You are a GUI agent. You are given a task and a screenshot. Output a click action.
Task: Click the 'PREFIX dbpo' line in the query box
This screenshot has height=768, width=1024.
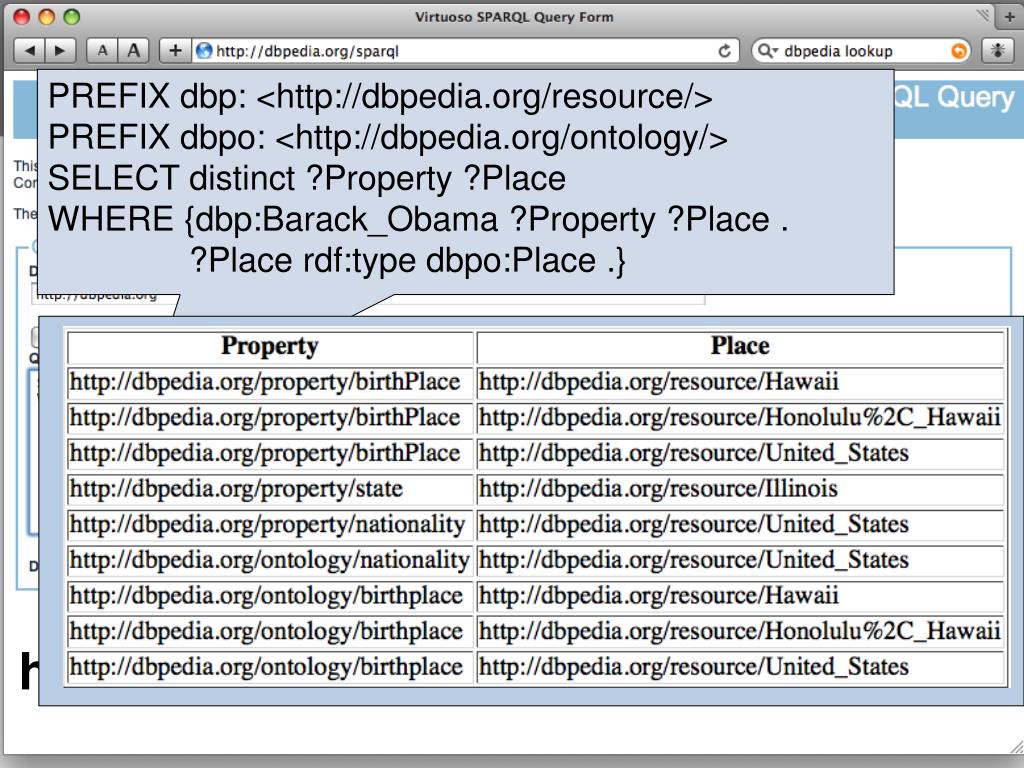coord(387,138)
